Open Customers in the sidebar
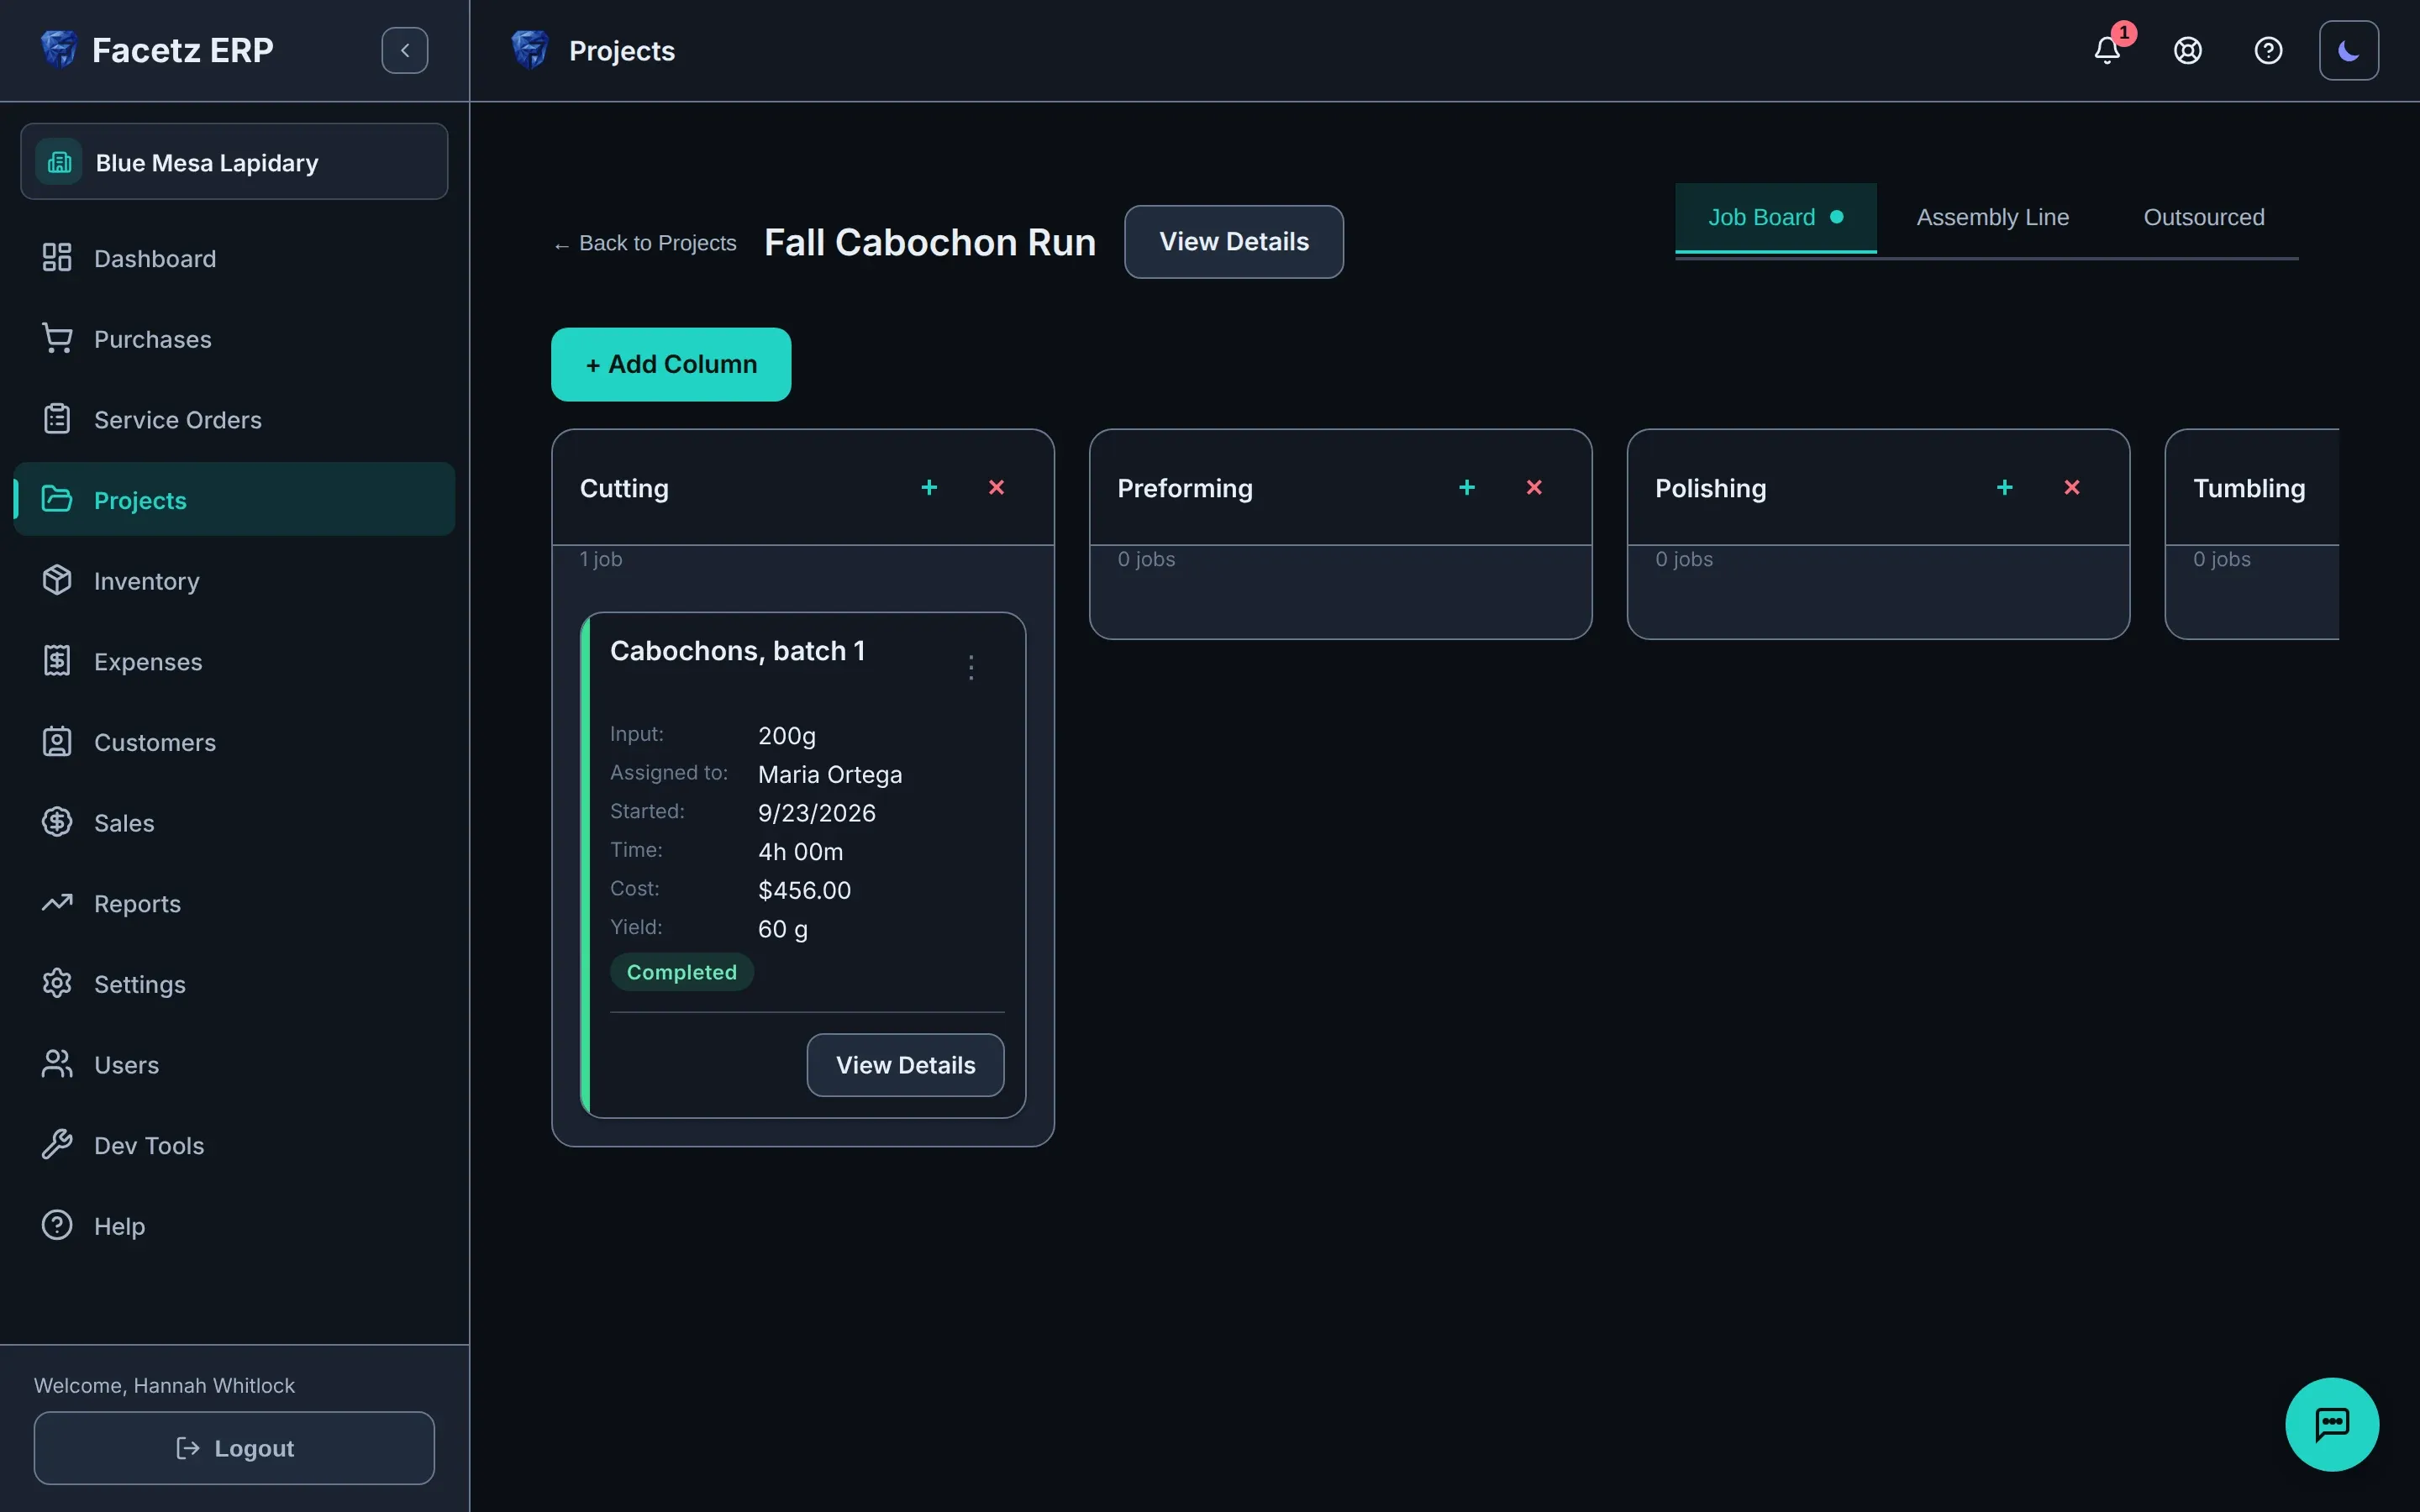This screenshot has height=1512, width=2420. point(234,742)
